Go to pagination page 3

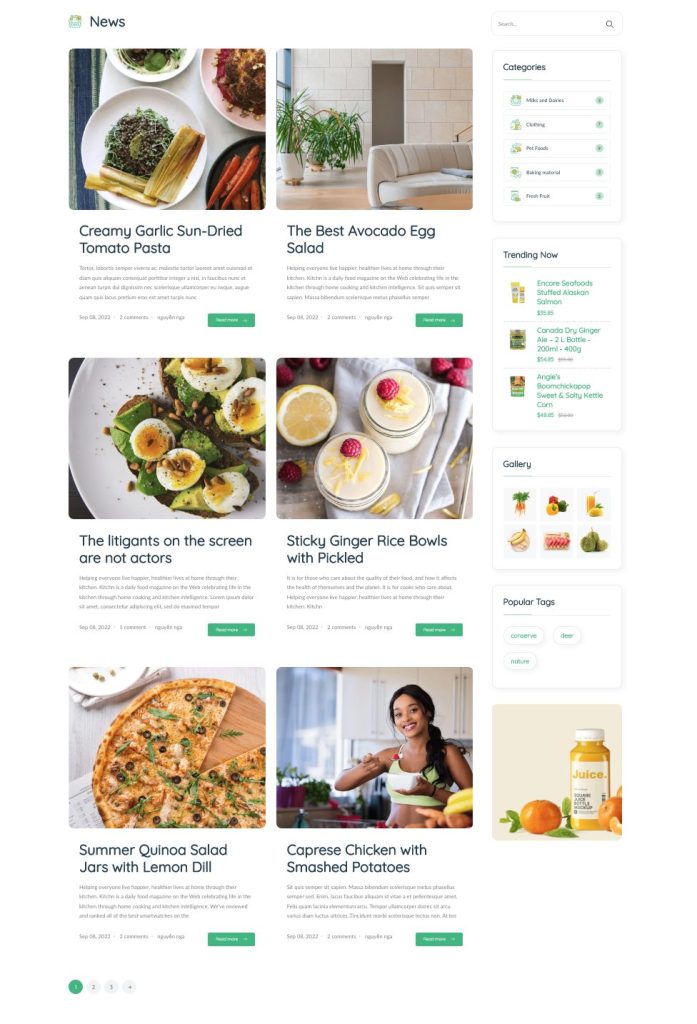(x=112, y=987)
